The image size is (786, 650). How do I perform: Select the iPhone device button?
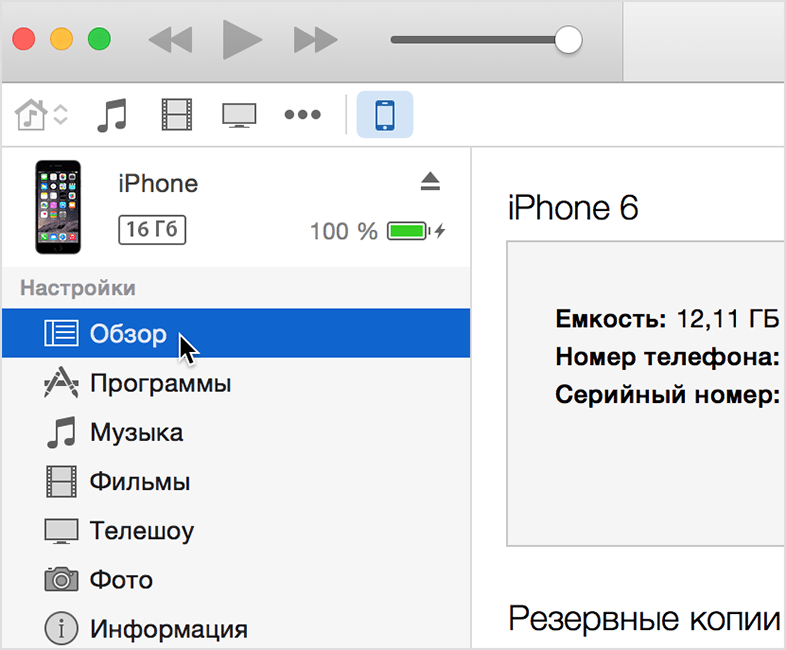(384, 115)
